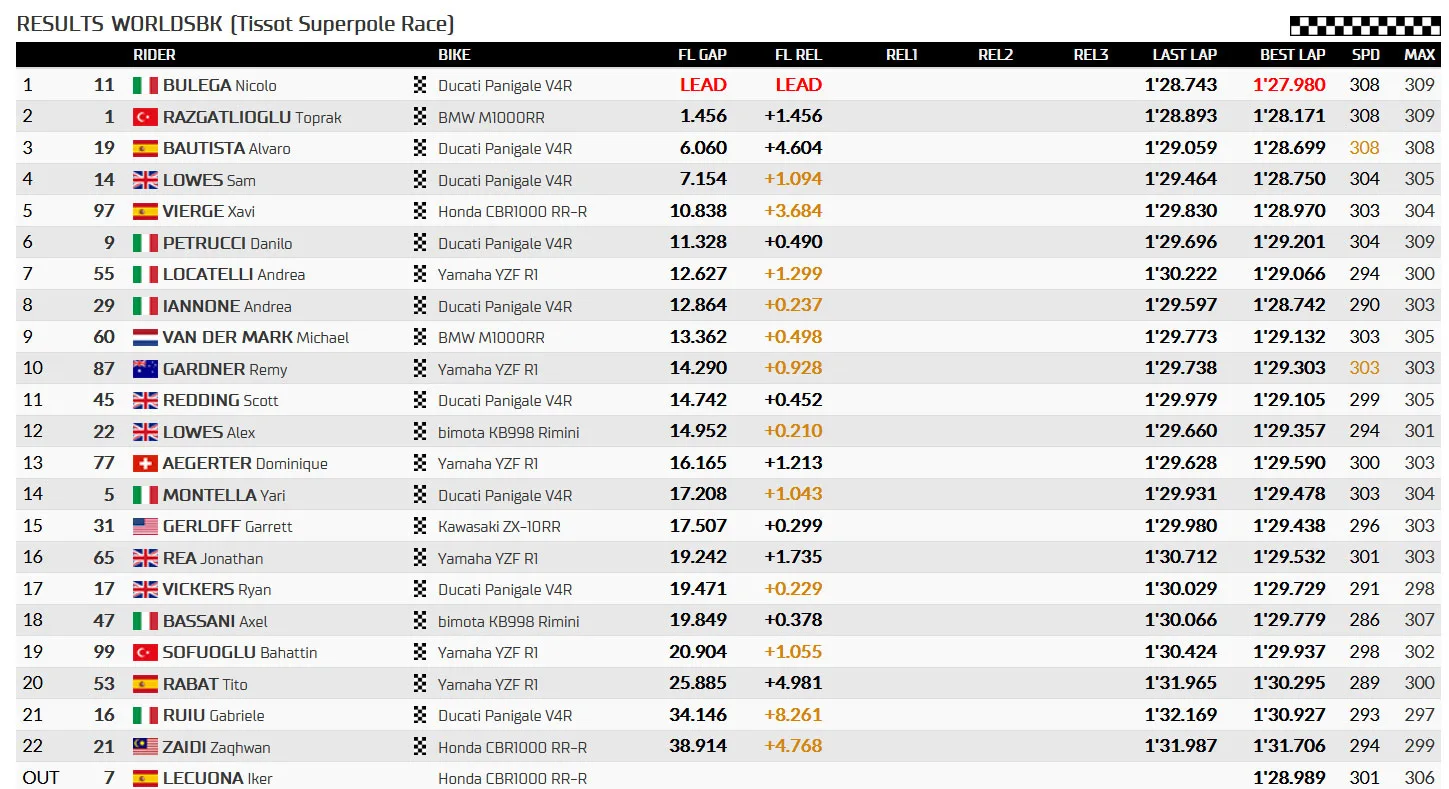Click the Spanish flag beside RABAT Tito

coord(145,684)
